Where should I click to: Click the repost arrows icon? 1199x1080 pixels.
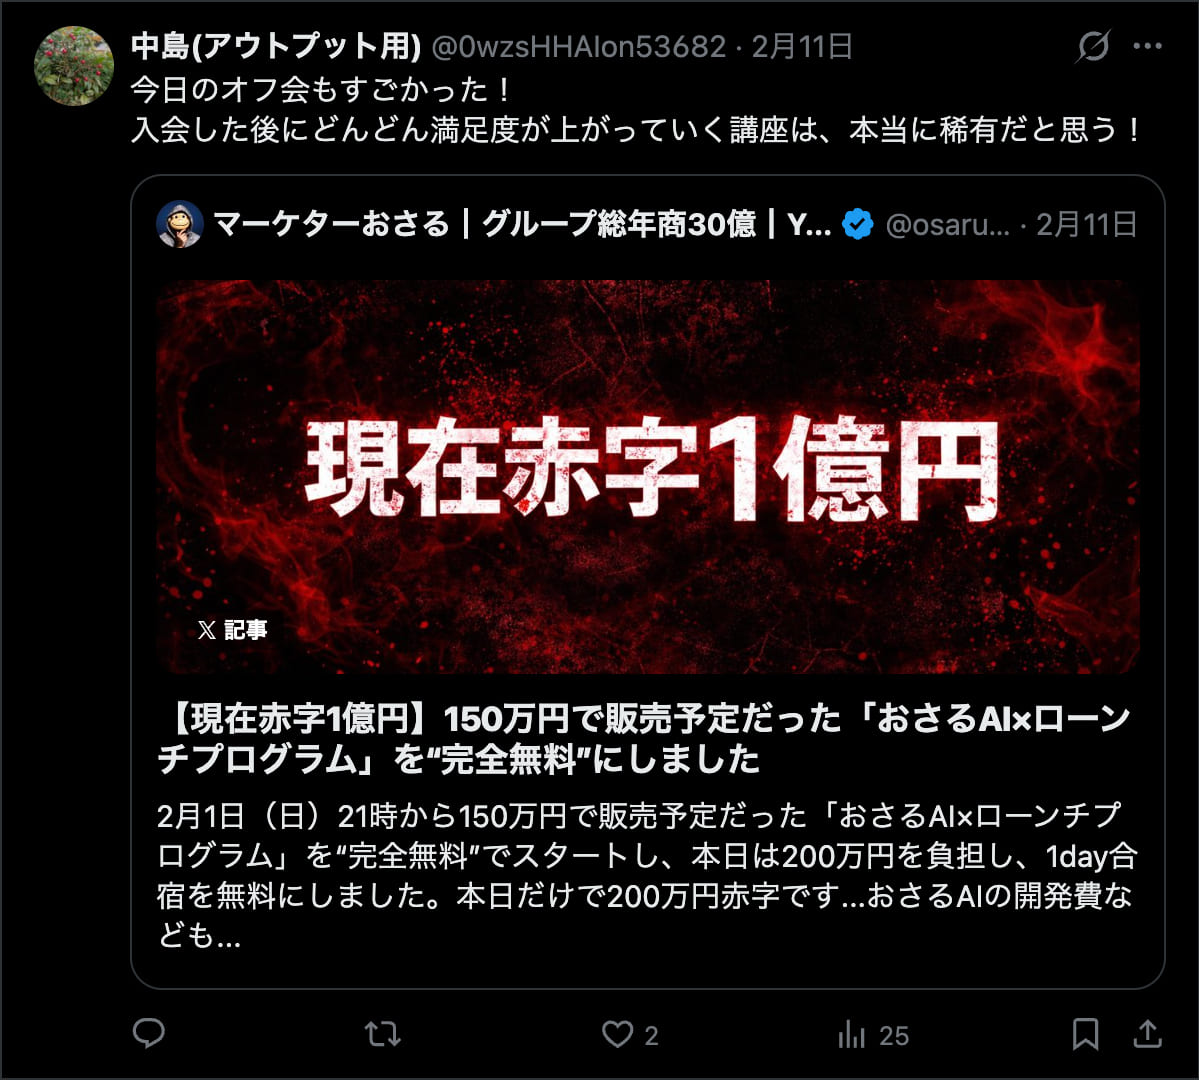(x=382, y=1034)
